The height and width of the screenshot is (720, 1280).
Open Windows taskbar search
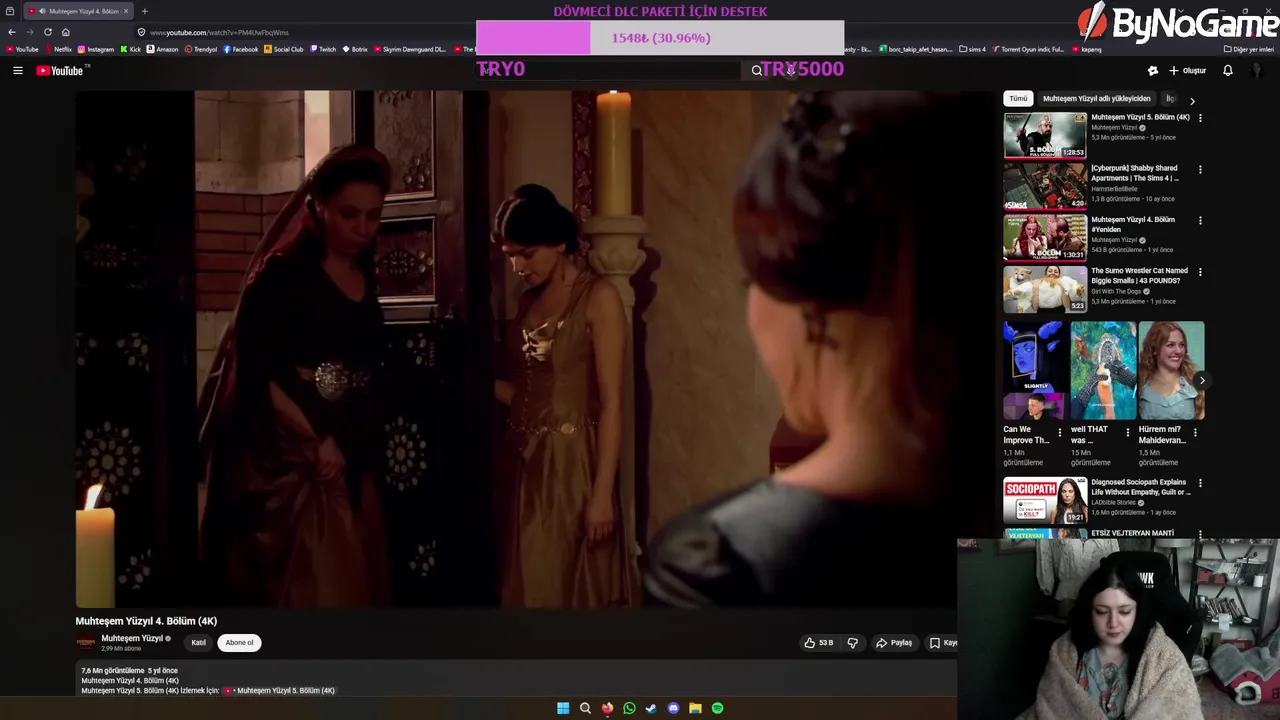pos(585,708)
